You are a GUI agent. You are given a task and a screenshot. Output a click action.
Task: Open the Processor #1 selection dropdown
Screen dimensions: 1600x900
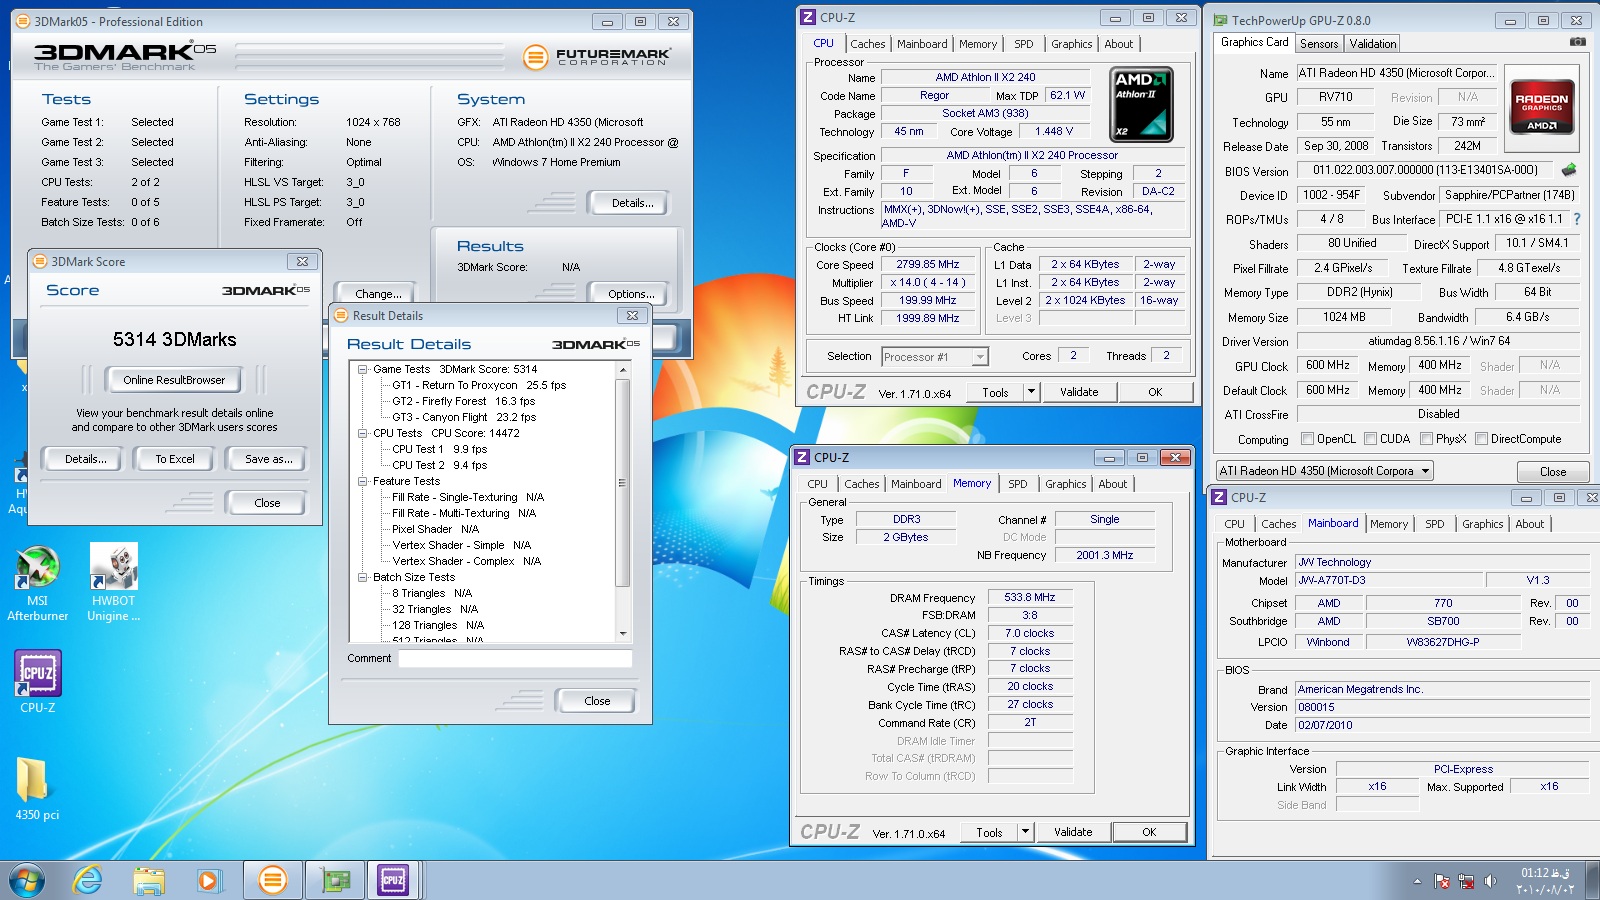point(980,356)
